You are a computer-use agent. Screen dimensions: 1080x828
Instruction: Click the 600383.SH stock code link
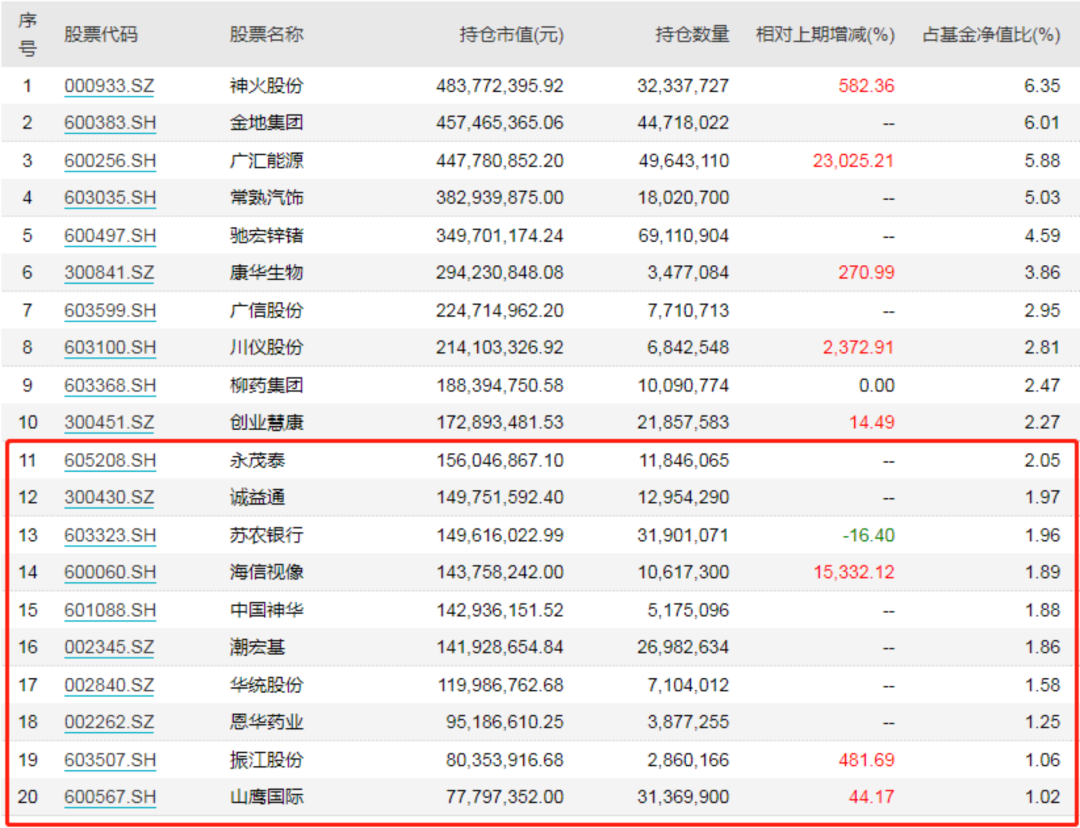(110, 123)
